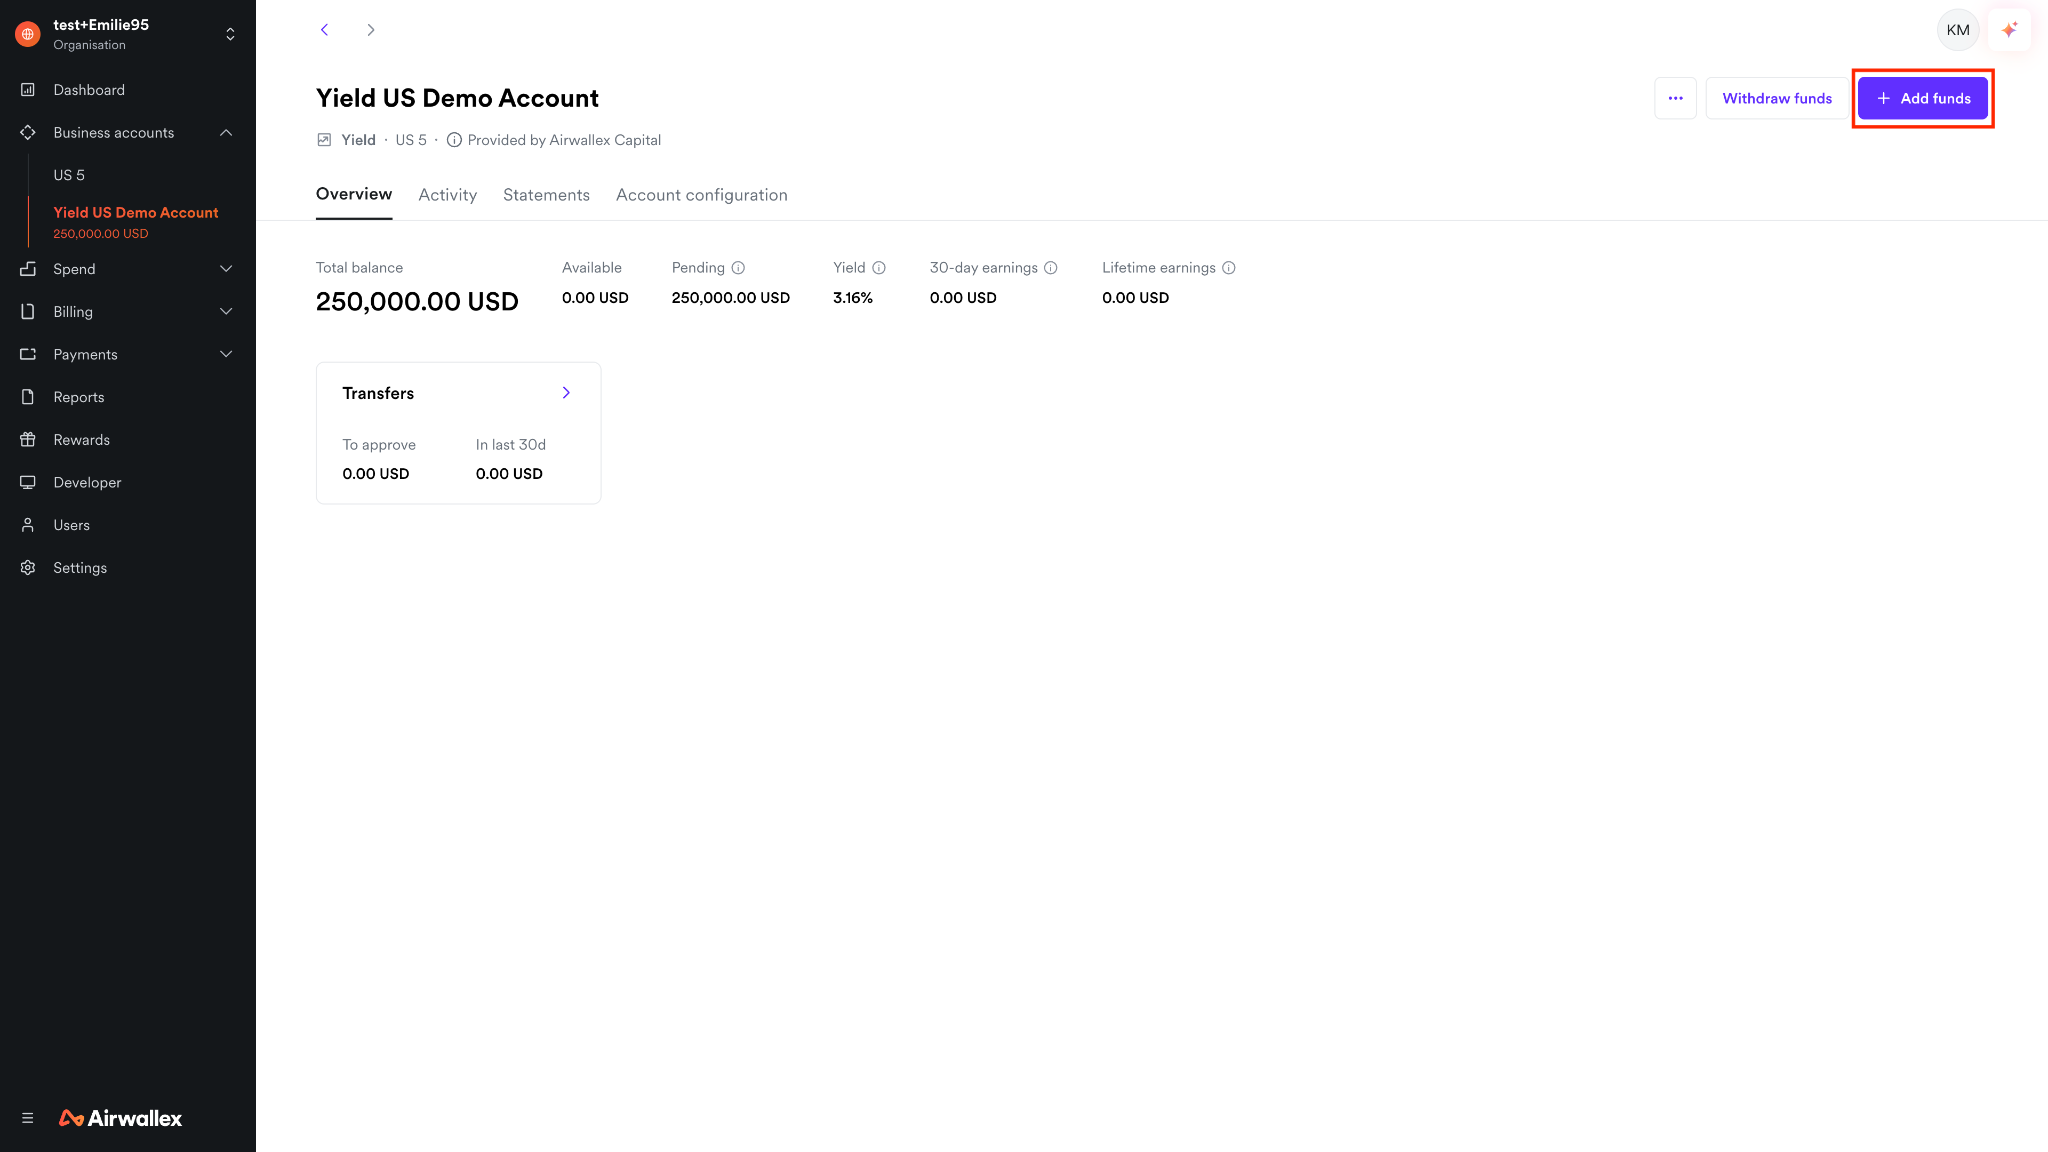2048x1152 pixels.
Task: Click the Pending 250,000.00 USD value
Action: pos(731,298)
